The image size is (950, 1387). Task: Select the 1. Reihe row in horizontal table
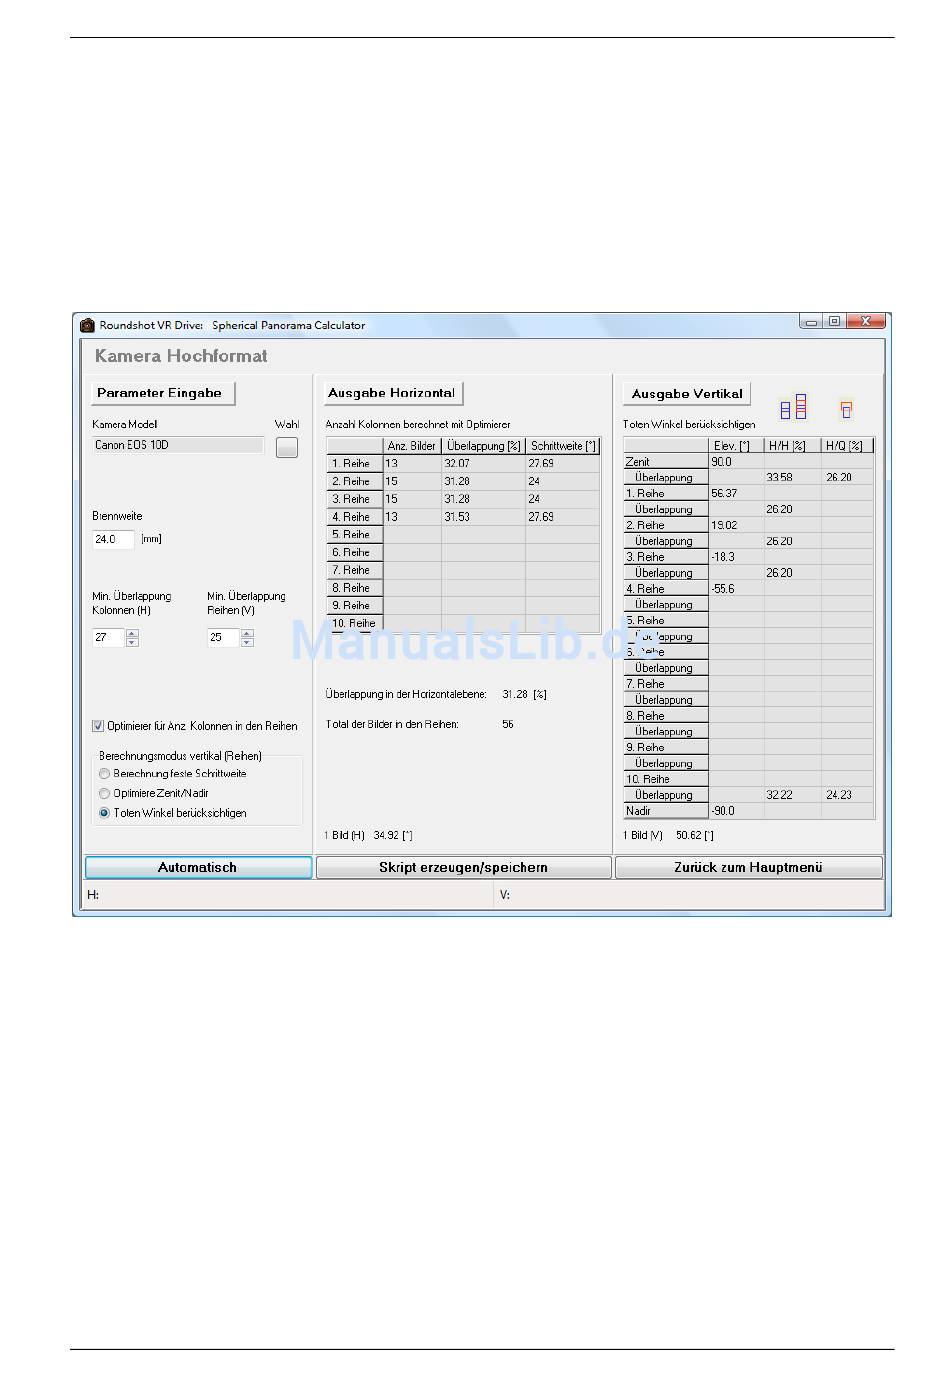(x=464, y=464)
